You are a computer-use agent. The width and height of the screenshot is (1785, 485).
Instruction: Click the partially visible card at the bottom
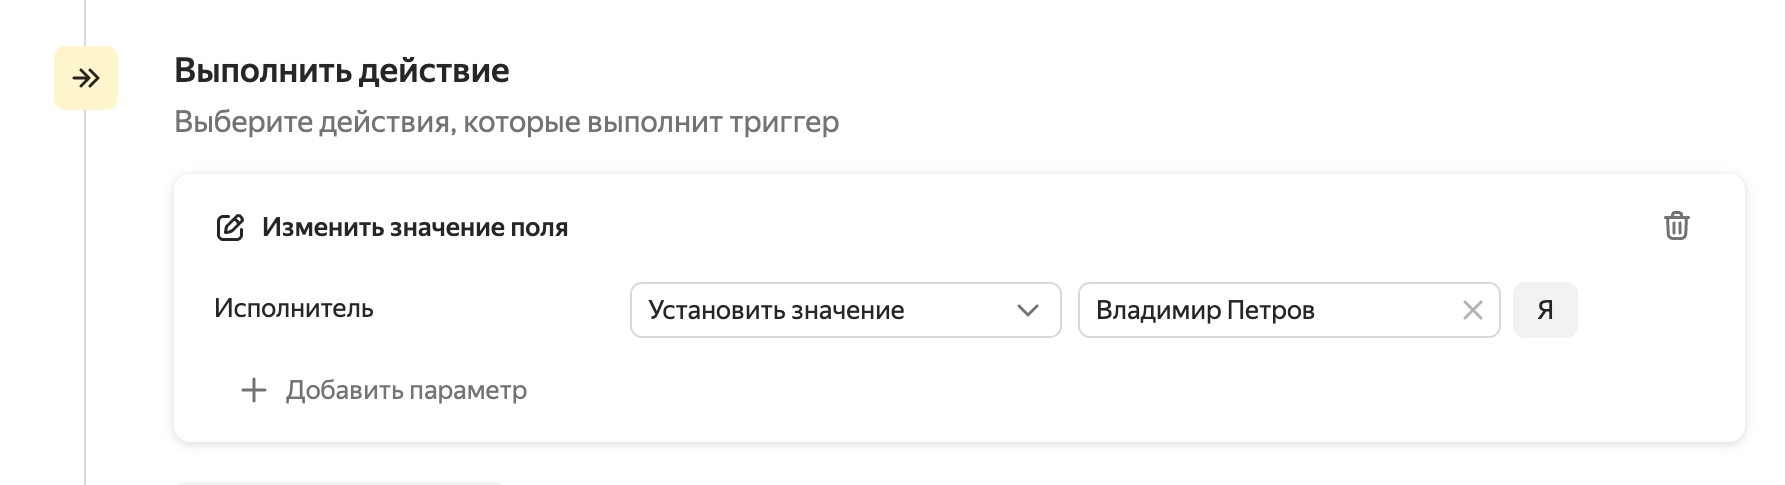click(x=340, y=482)
